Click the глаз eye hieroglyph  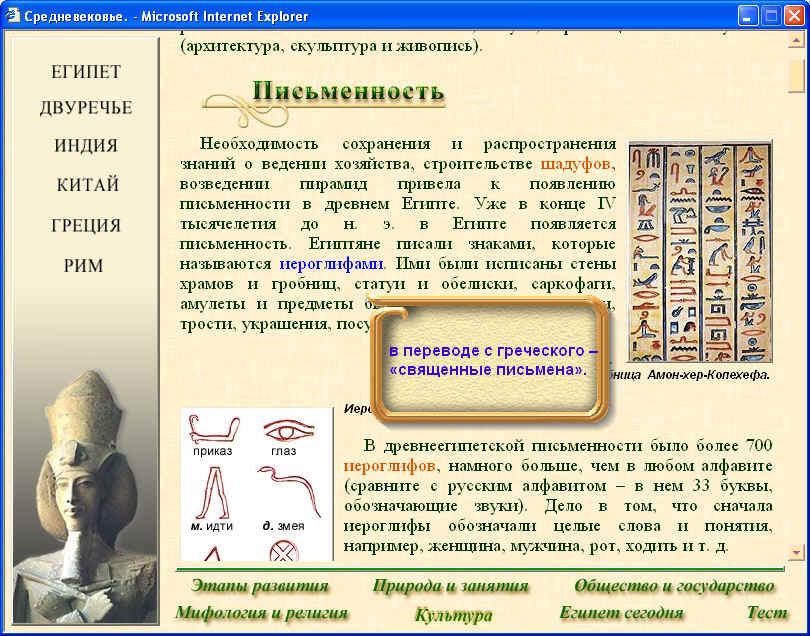coord(289,430)
